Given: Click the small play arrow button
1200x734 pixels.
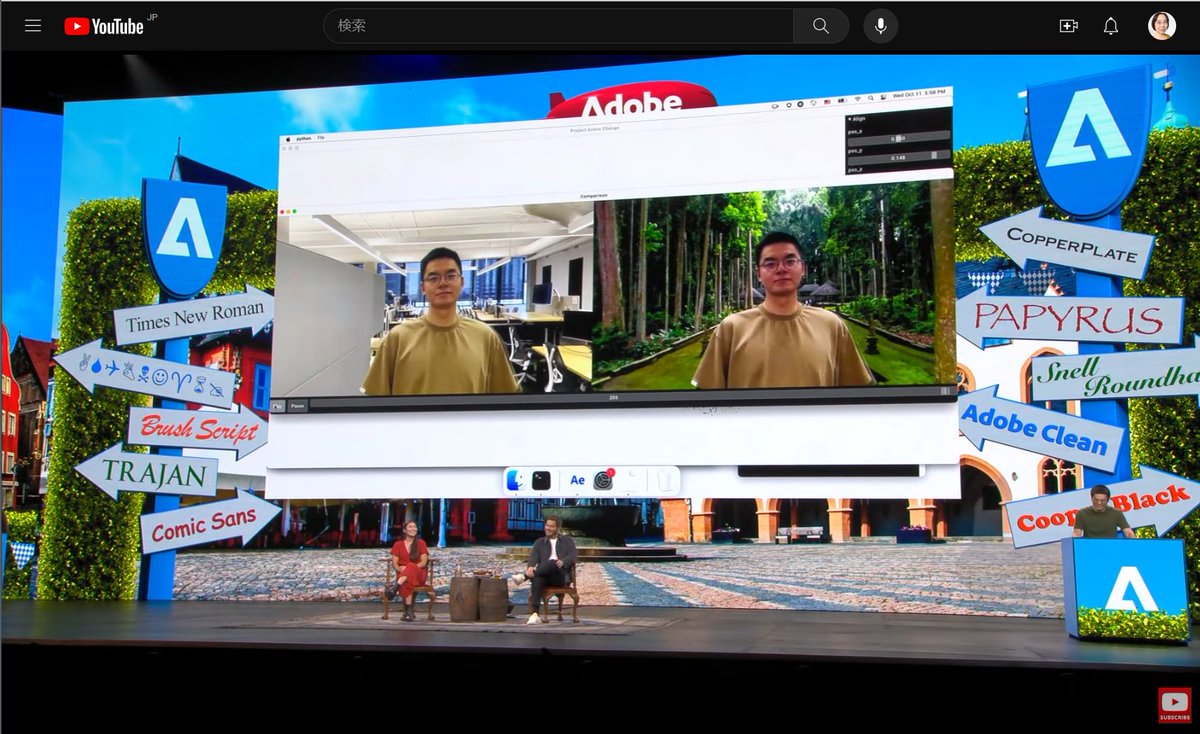Looking at the screenshot, I should point(278,406).
